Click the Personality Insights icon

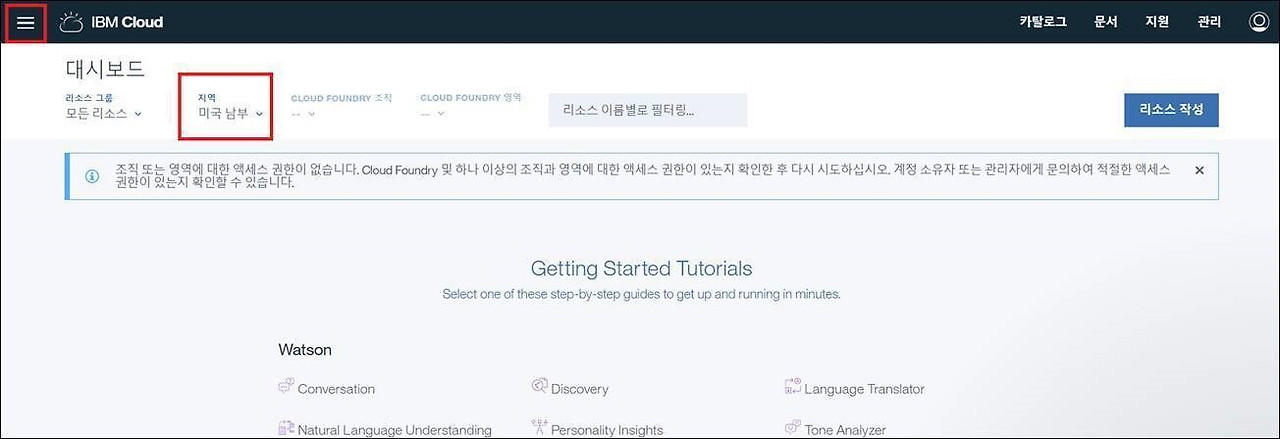[x=539, y=428]
